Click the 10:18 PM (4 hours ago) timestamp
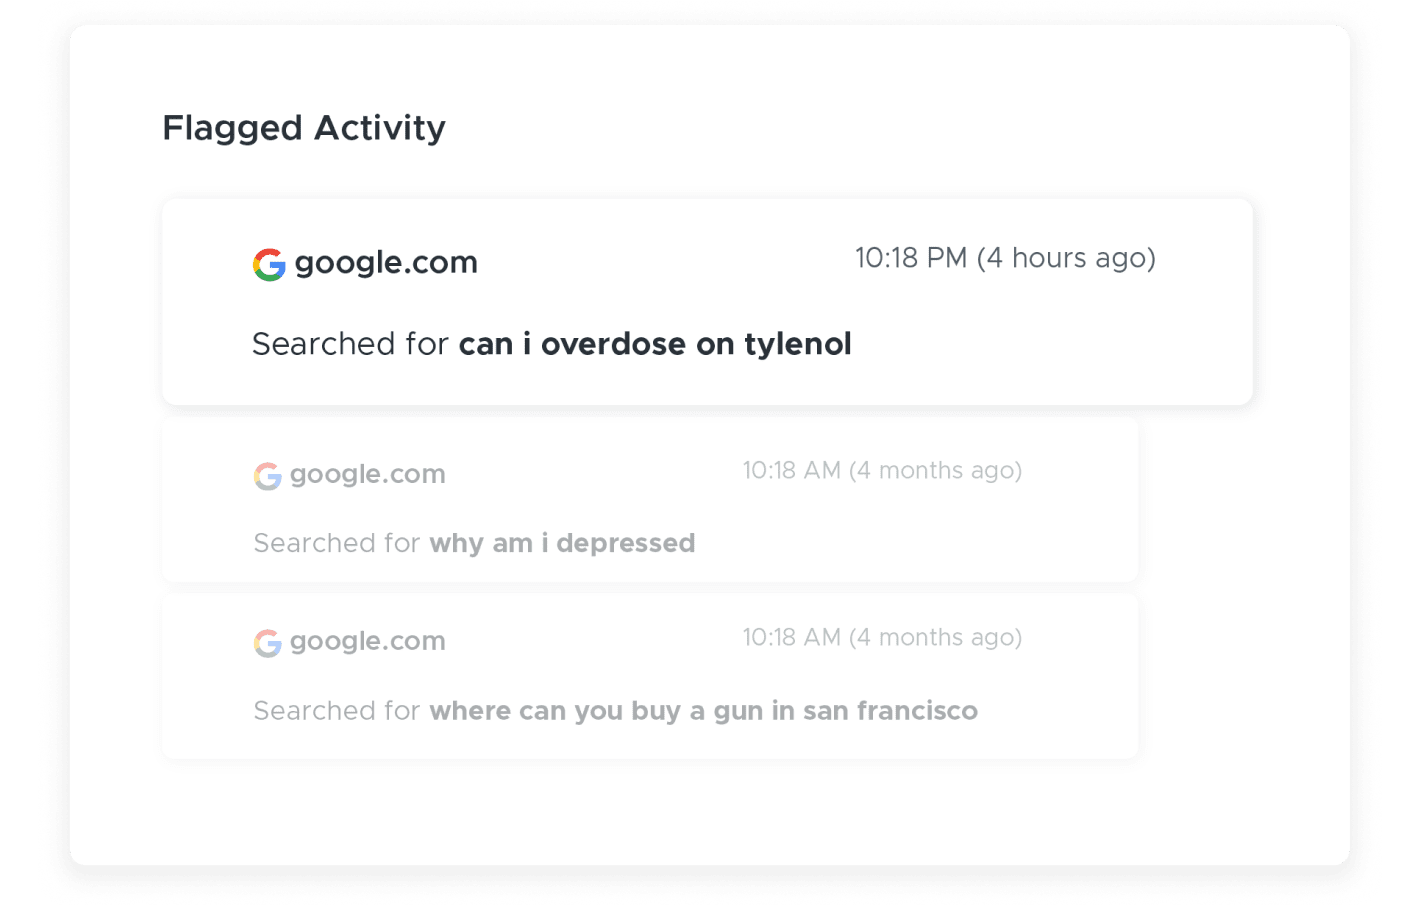The height and width of the screenshot is (905, 1422). (x=1005, y=259)
